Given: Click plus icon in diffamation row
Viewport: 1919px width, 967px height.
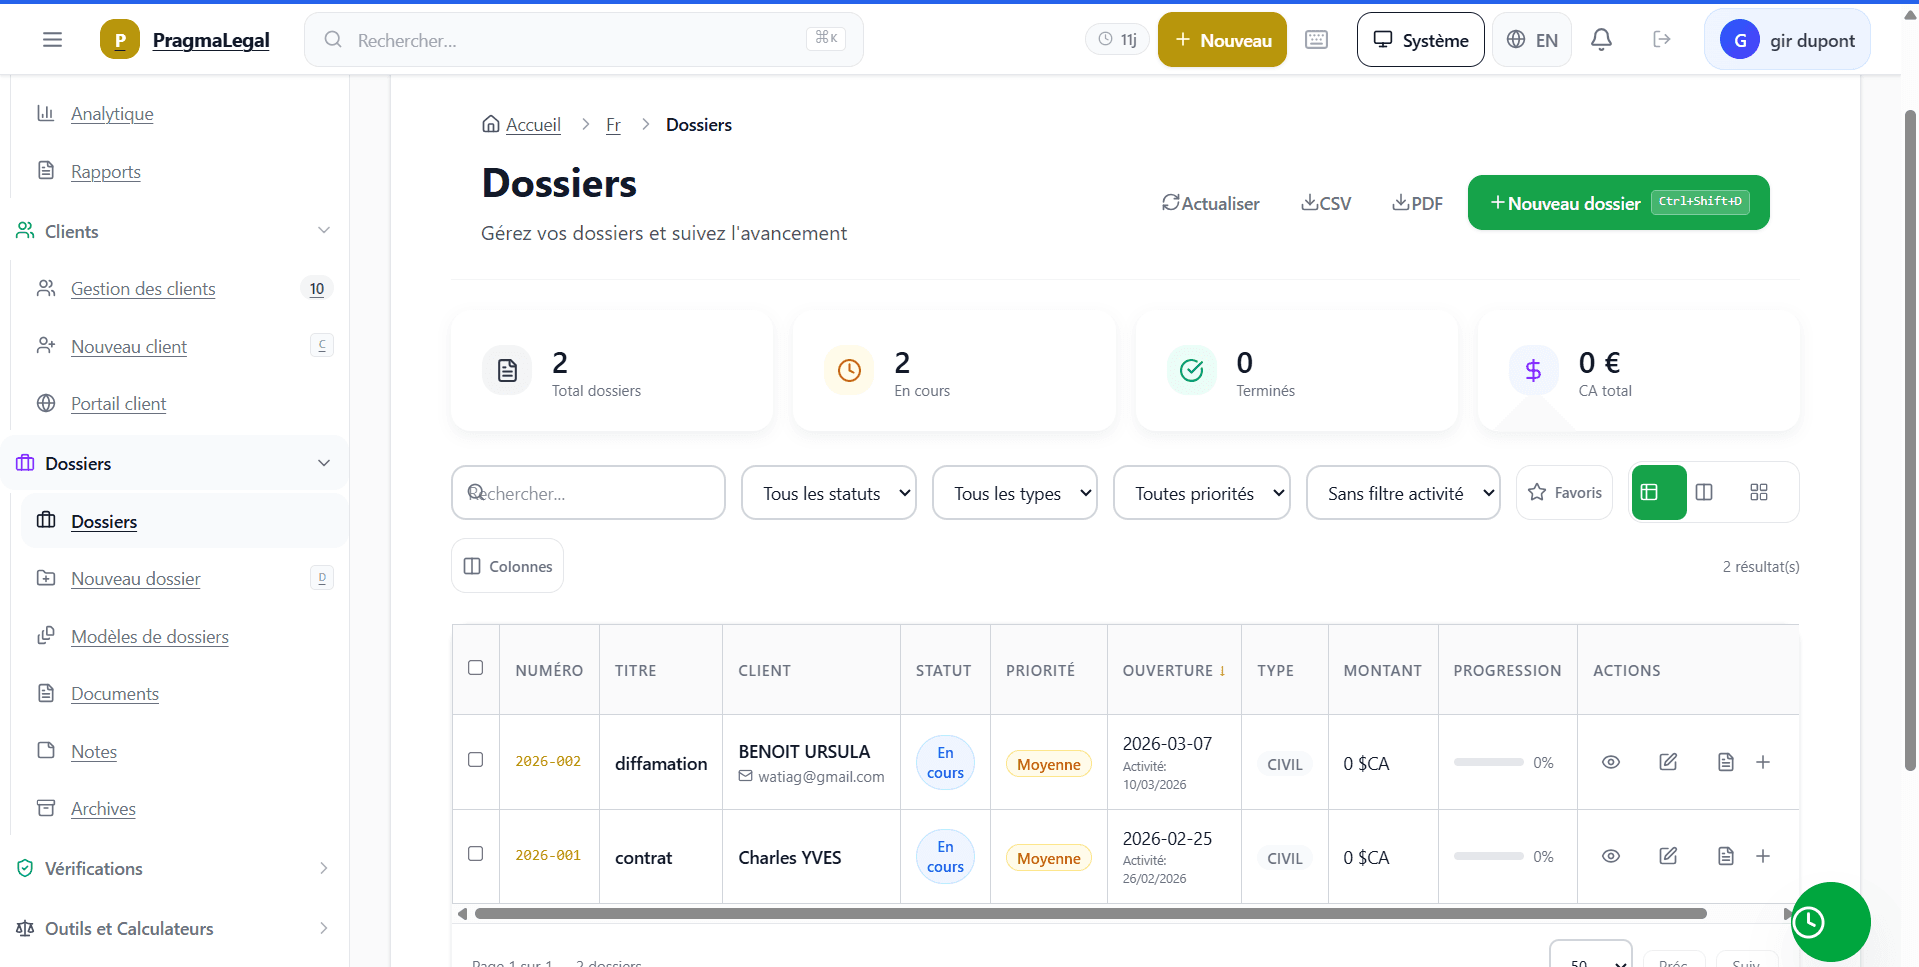Looking at the screenshot, I should [1763, 762].
